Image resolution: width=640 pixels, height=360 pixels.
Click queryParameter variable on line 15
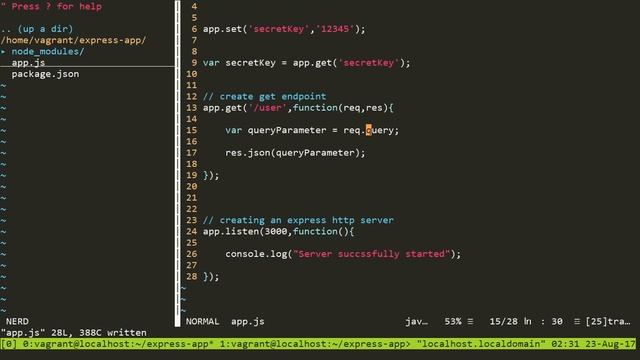pos(287,130)
